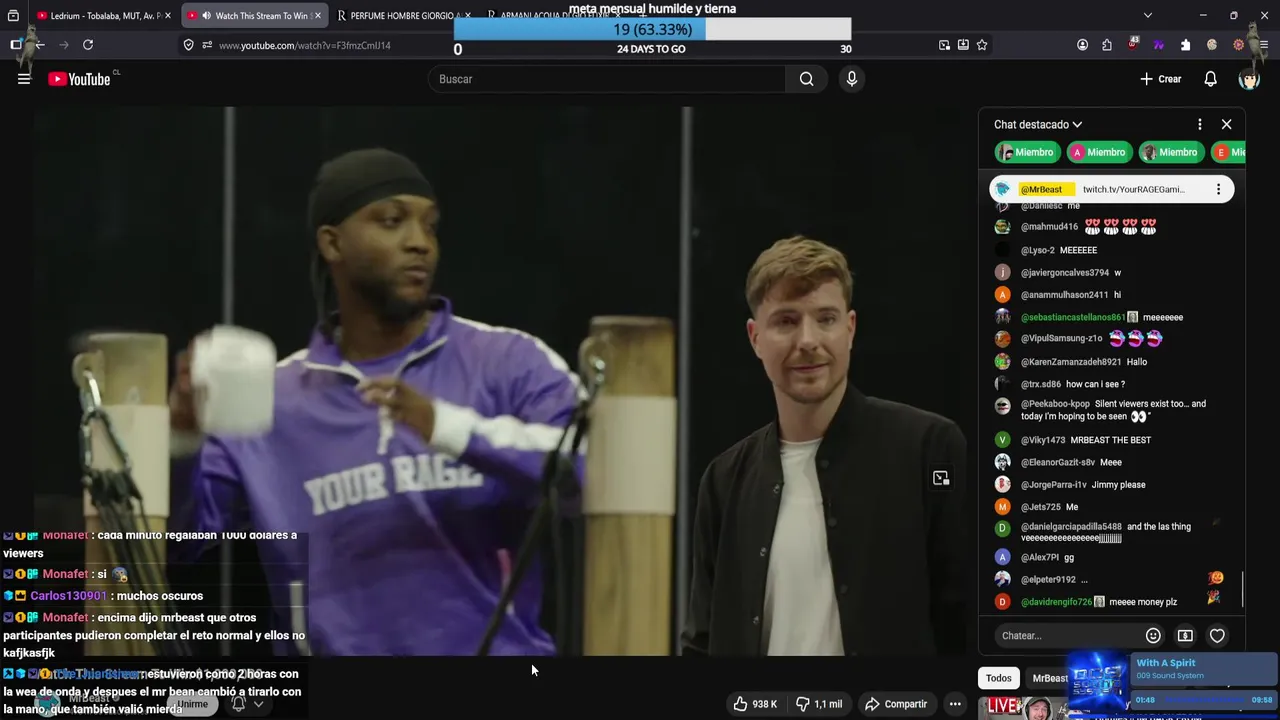Click the pinned twitch.tv/YourRAGEGaming link
This screenshot has height=720, width=1280.
1133,189
